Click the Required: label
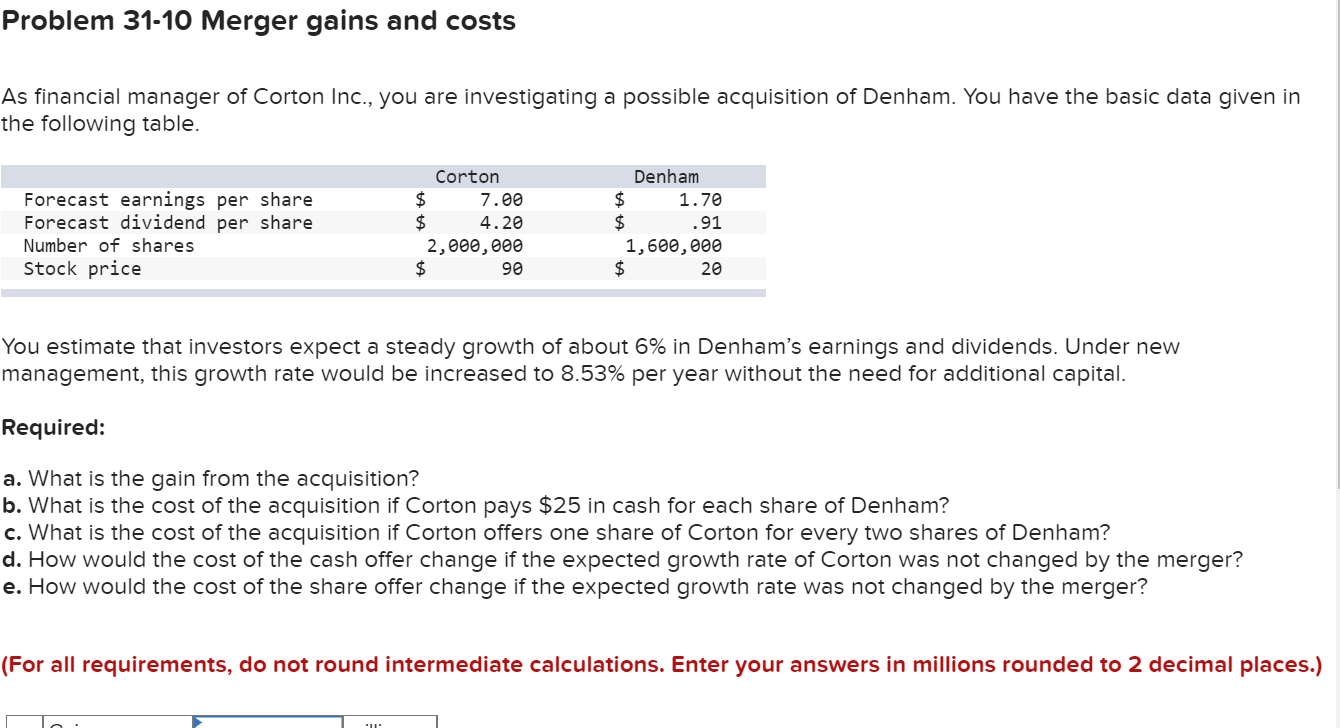 pyautogui.click(x=53, y=428)
